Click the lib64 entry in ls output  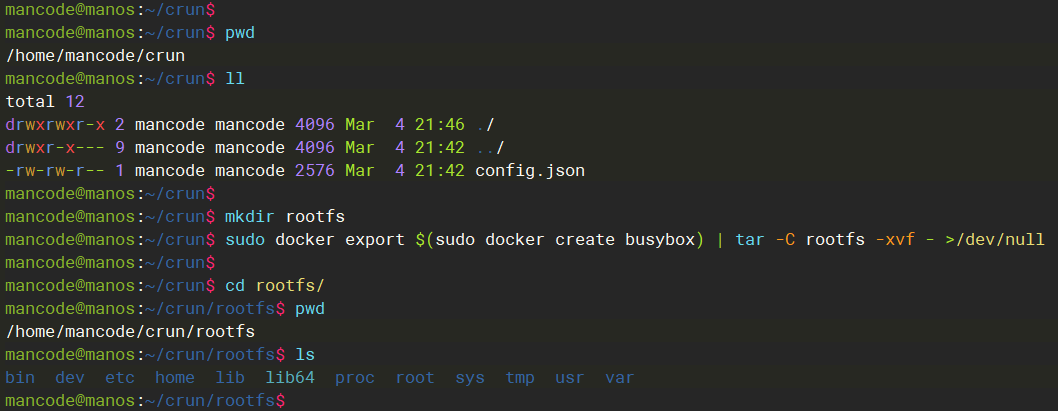pos(290,377)
